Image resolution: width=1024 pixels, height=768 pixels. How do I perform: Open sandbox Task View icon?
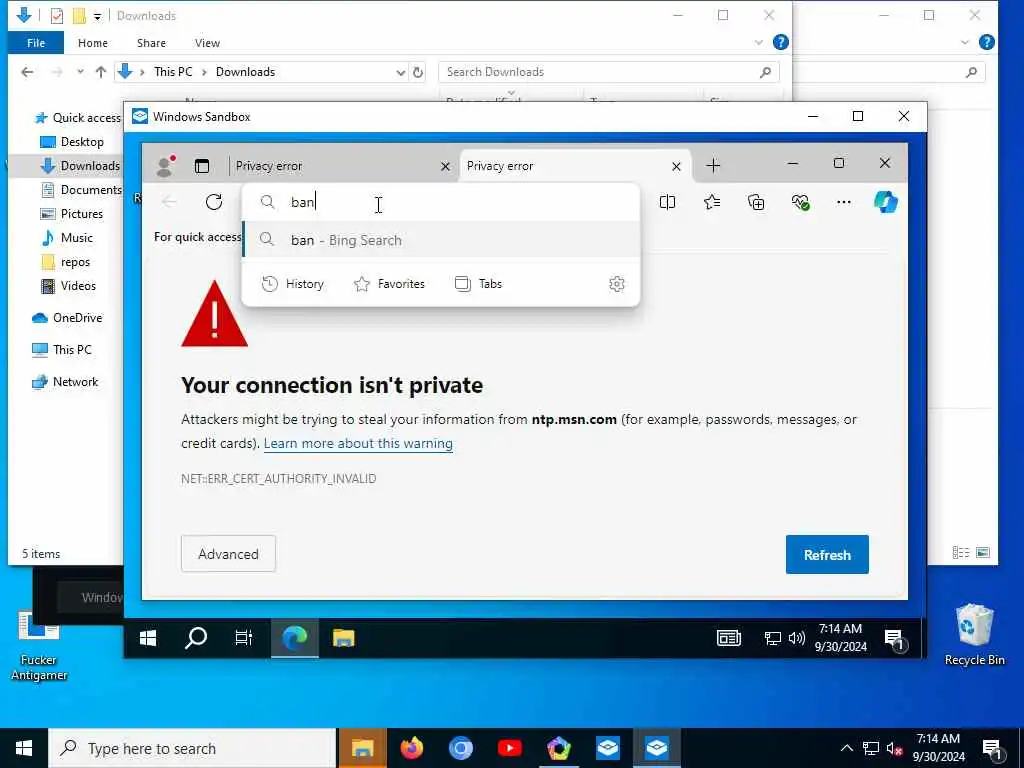tap(244, 637)
